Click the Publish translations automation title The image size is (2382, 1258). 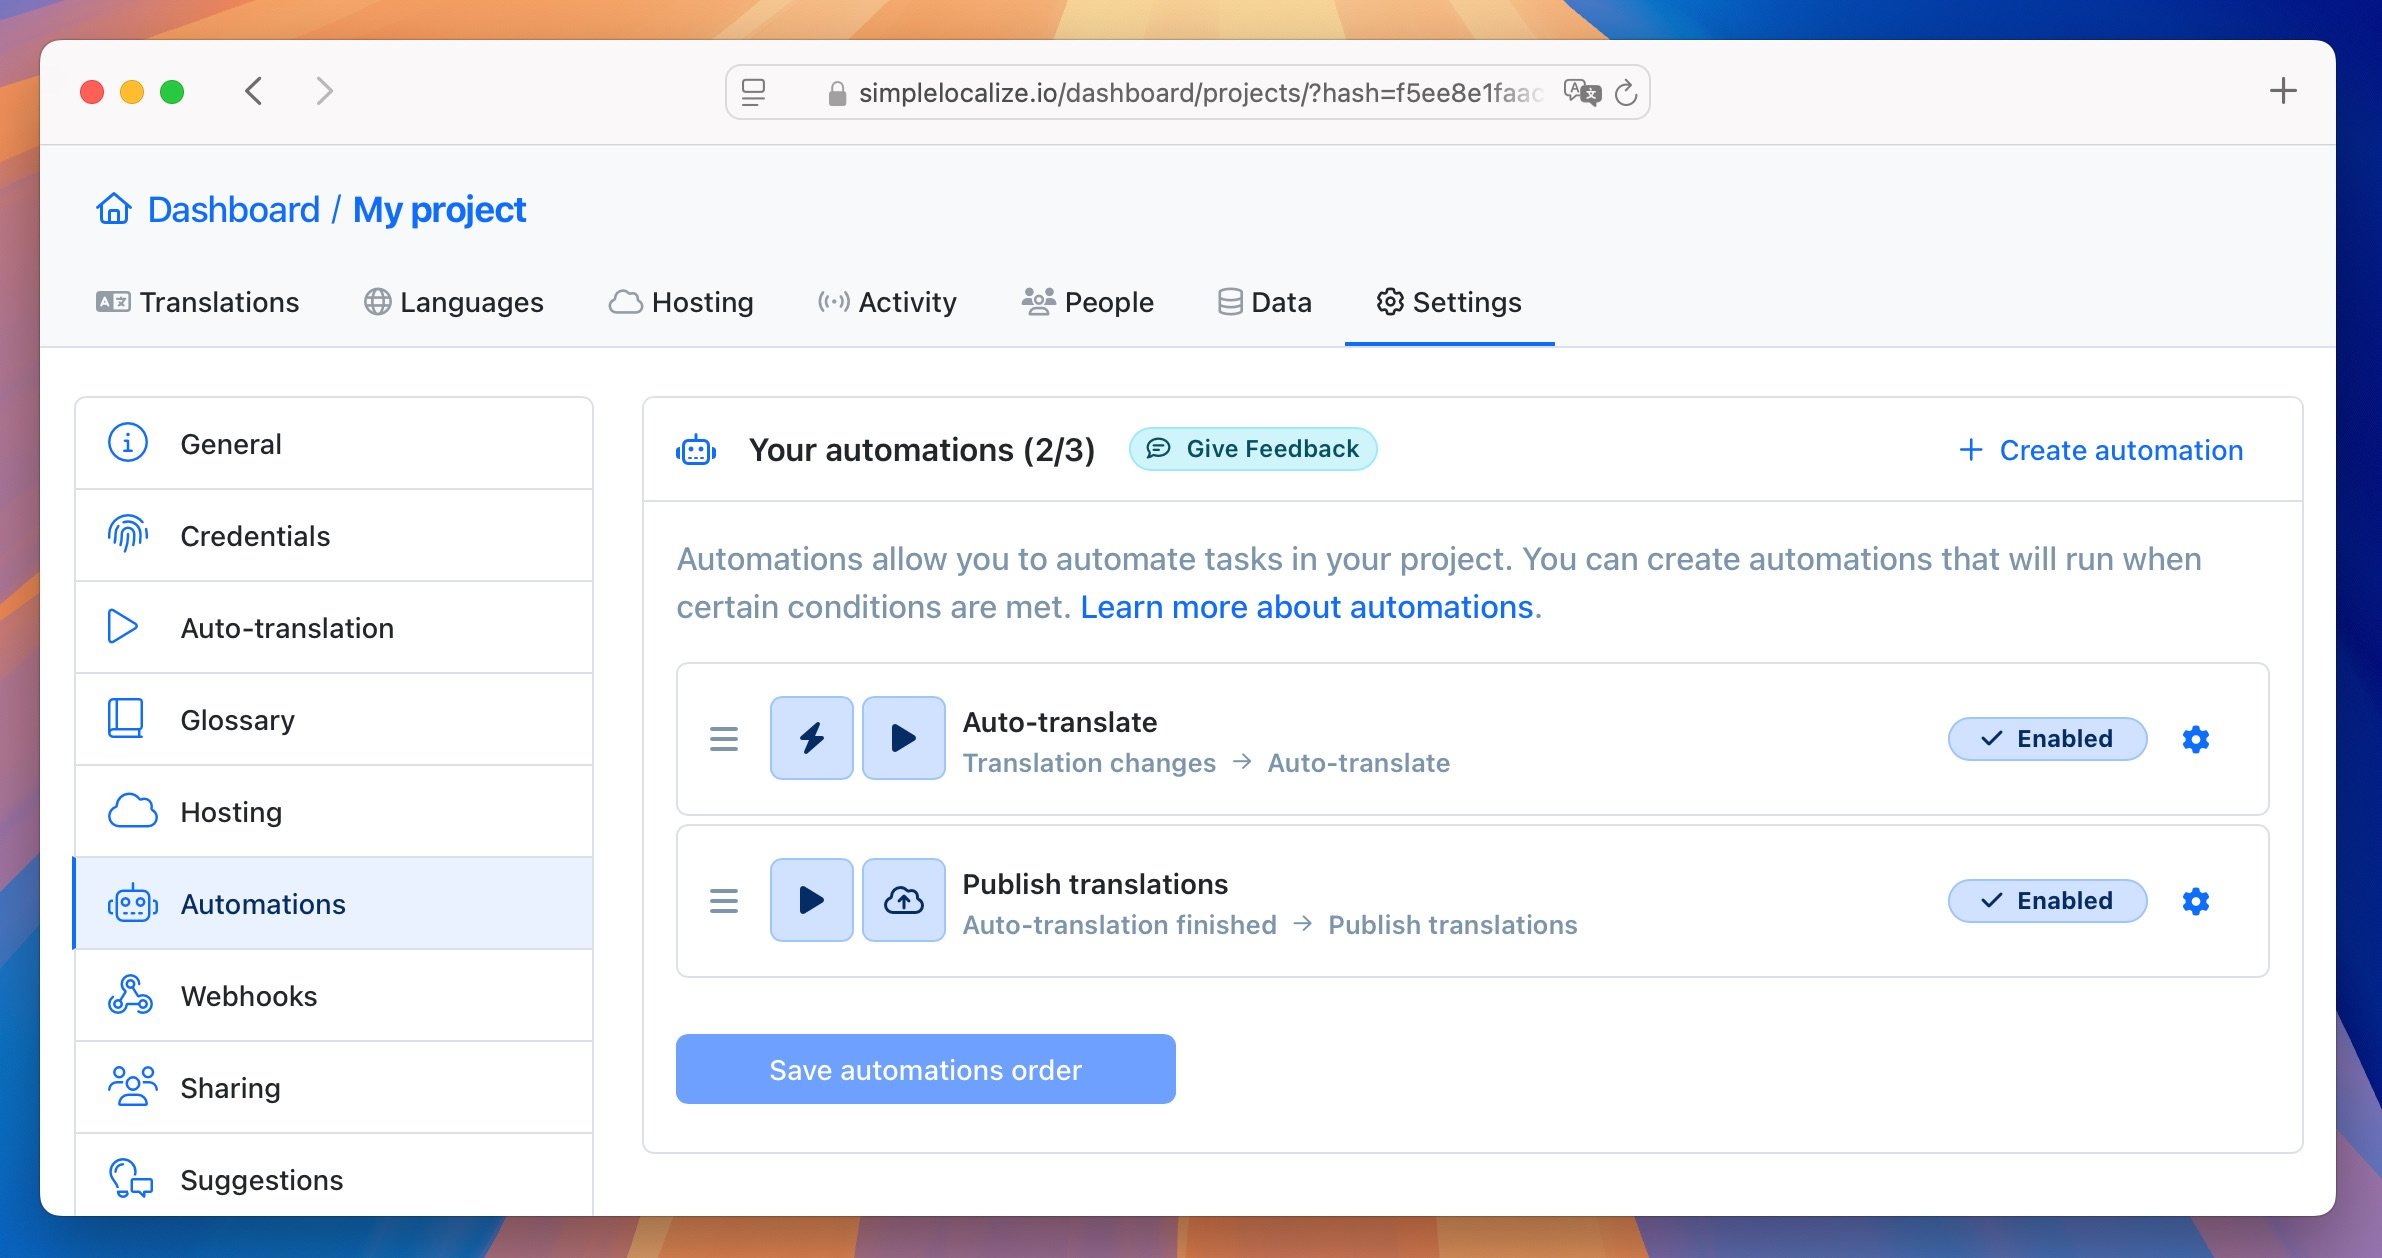coord(1095,884)
